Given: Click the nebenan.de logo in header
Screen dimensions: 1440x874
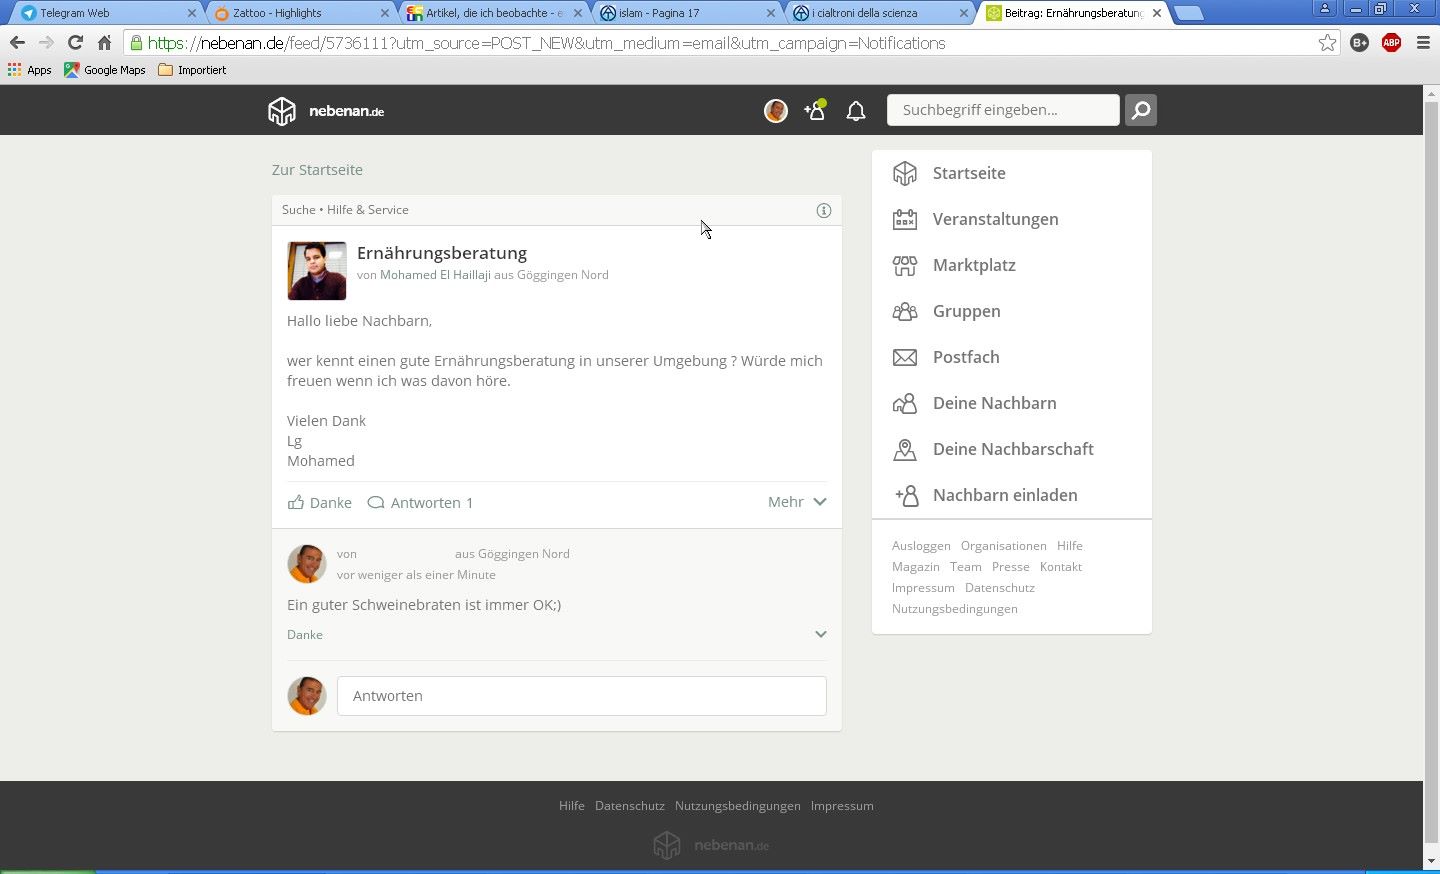Looking at the screenshot, I should coord(326,111).
